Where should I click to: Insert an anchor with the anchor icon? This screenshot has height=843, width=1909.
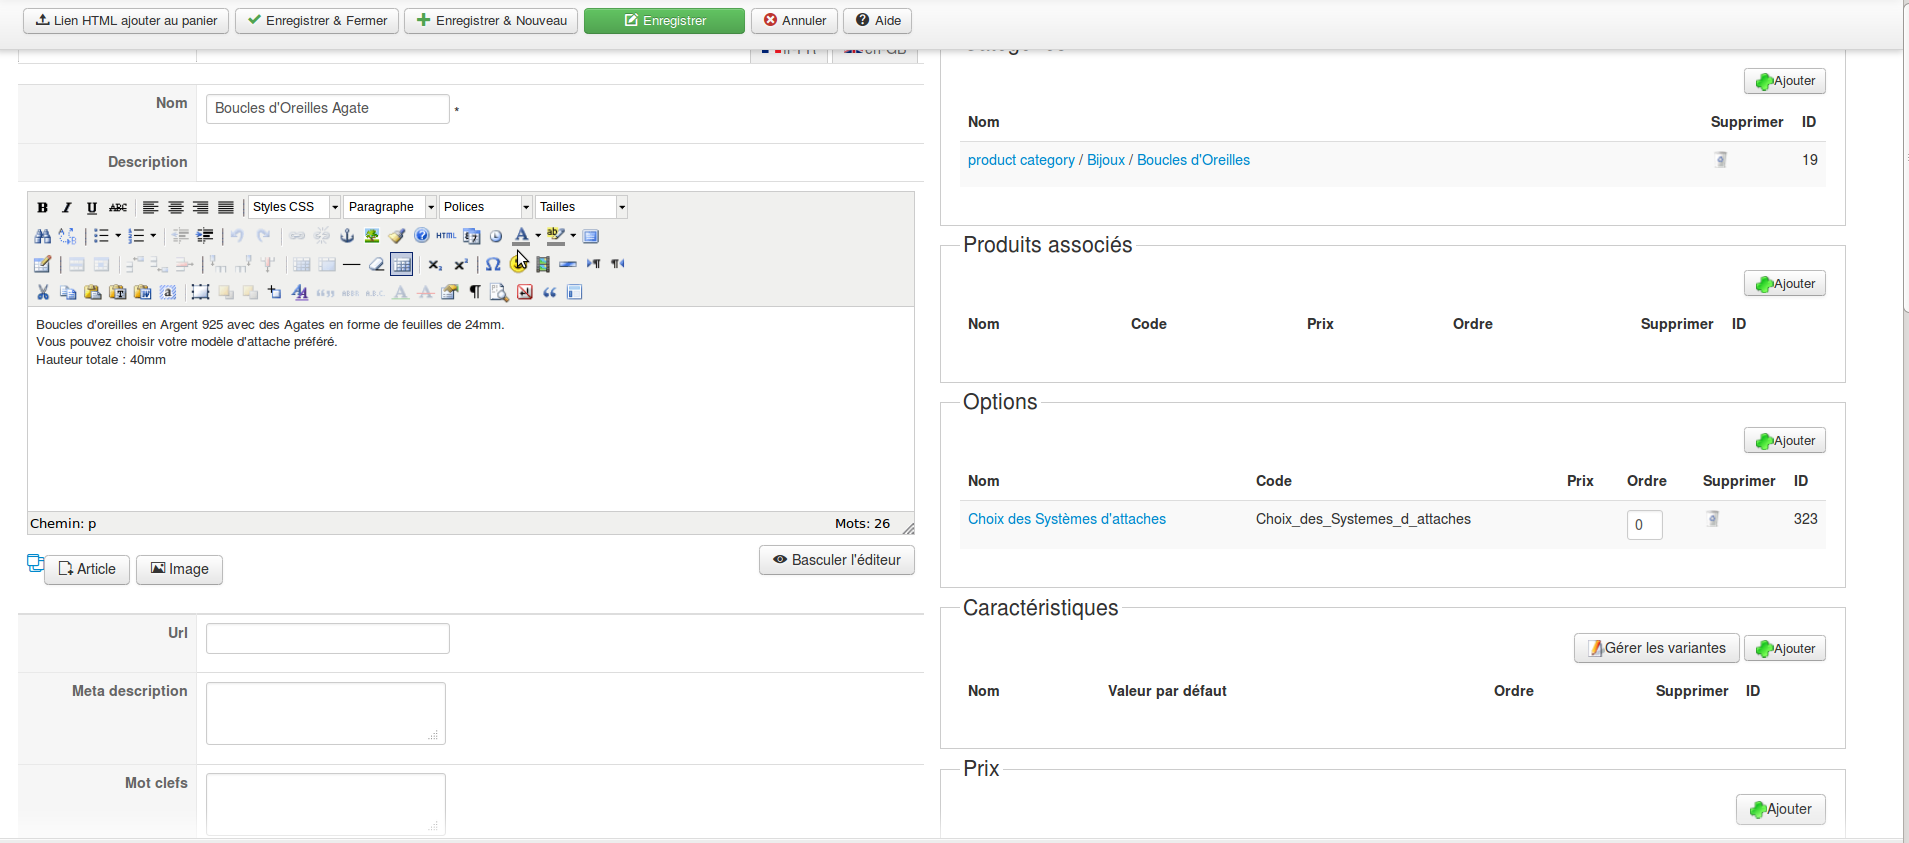click(347, 236)
